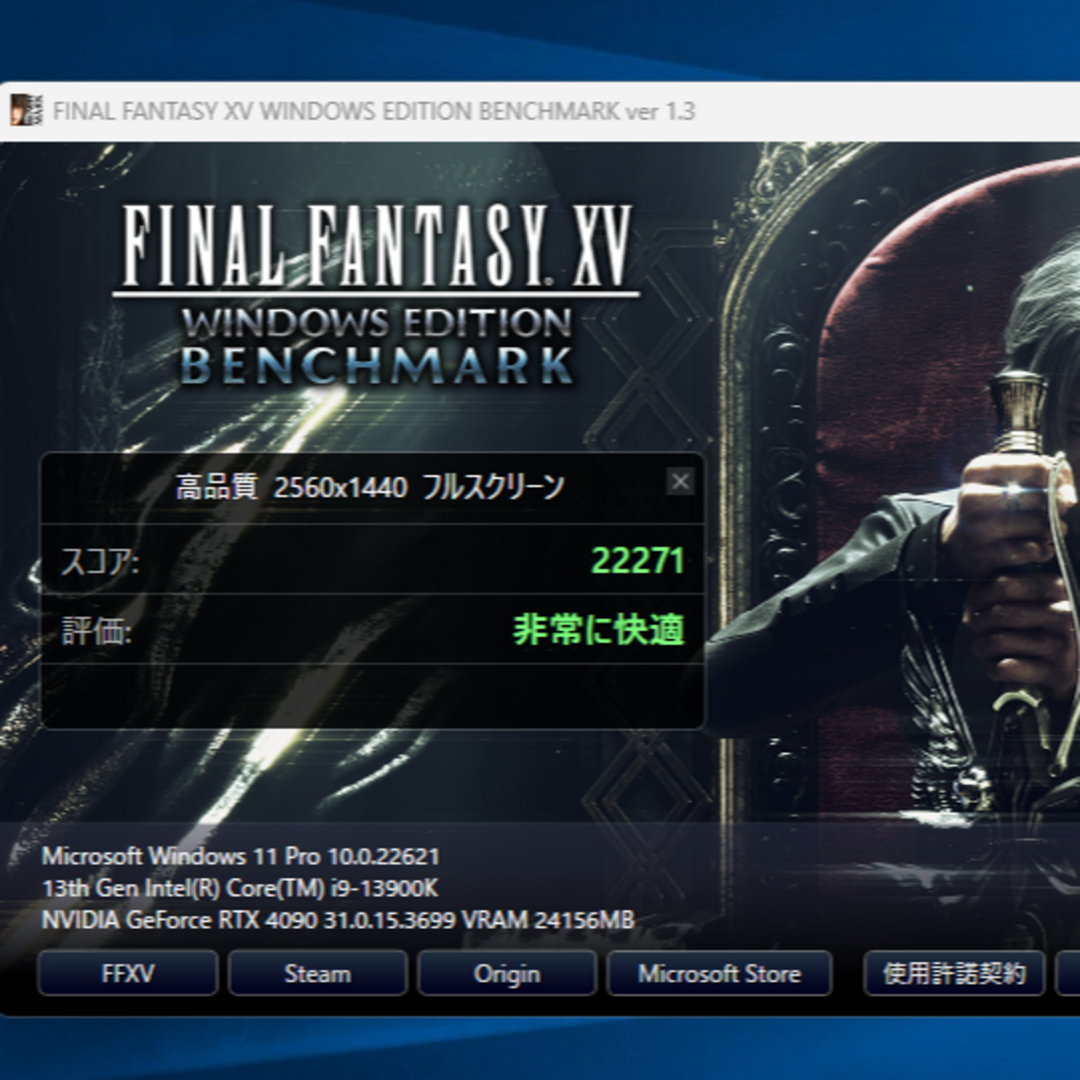Open the Steam store button
This screenshot has width=1080, height=1080.
pos(318,973)
